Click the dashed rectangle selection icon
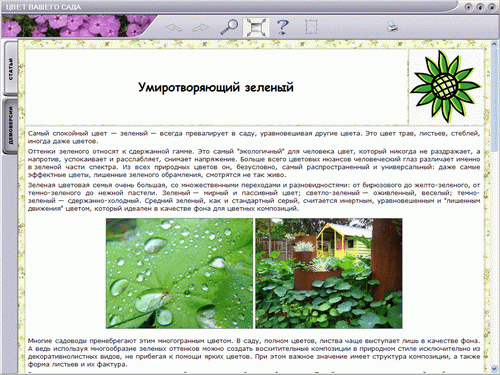This screenshot has height=375, width=500. (312, 27)
